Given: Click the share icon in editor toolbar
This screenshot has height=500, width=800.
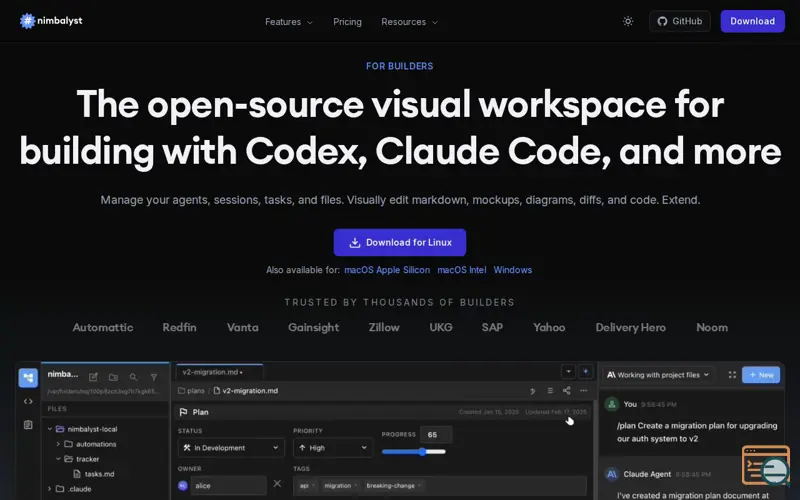Looking at the screenshot, I should (566, 390).
